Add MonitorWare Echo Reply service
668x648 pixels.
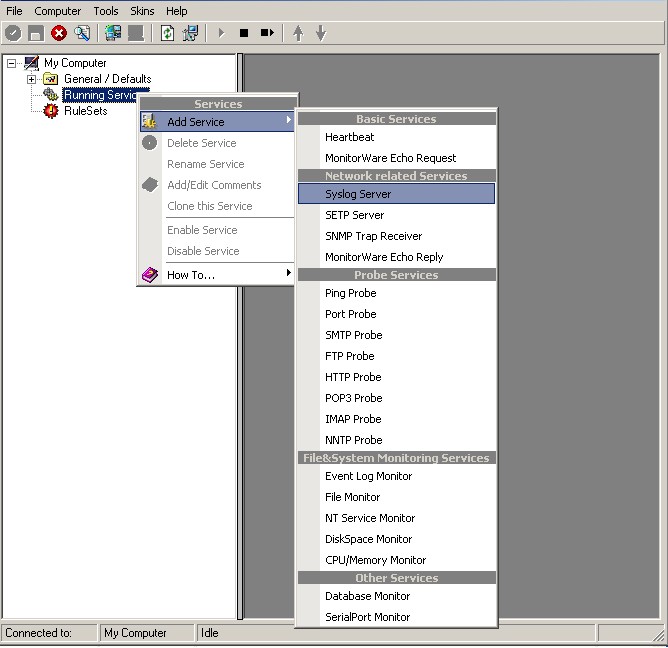[x=397, y=257]
